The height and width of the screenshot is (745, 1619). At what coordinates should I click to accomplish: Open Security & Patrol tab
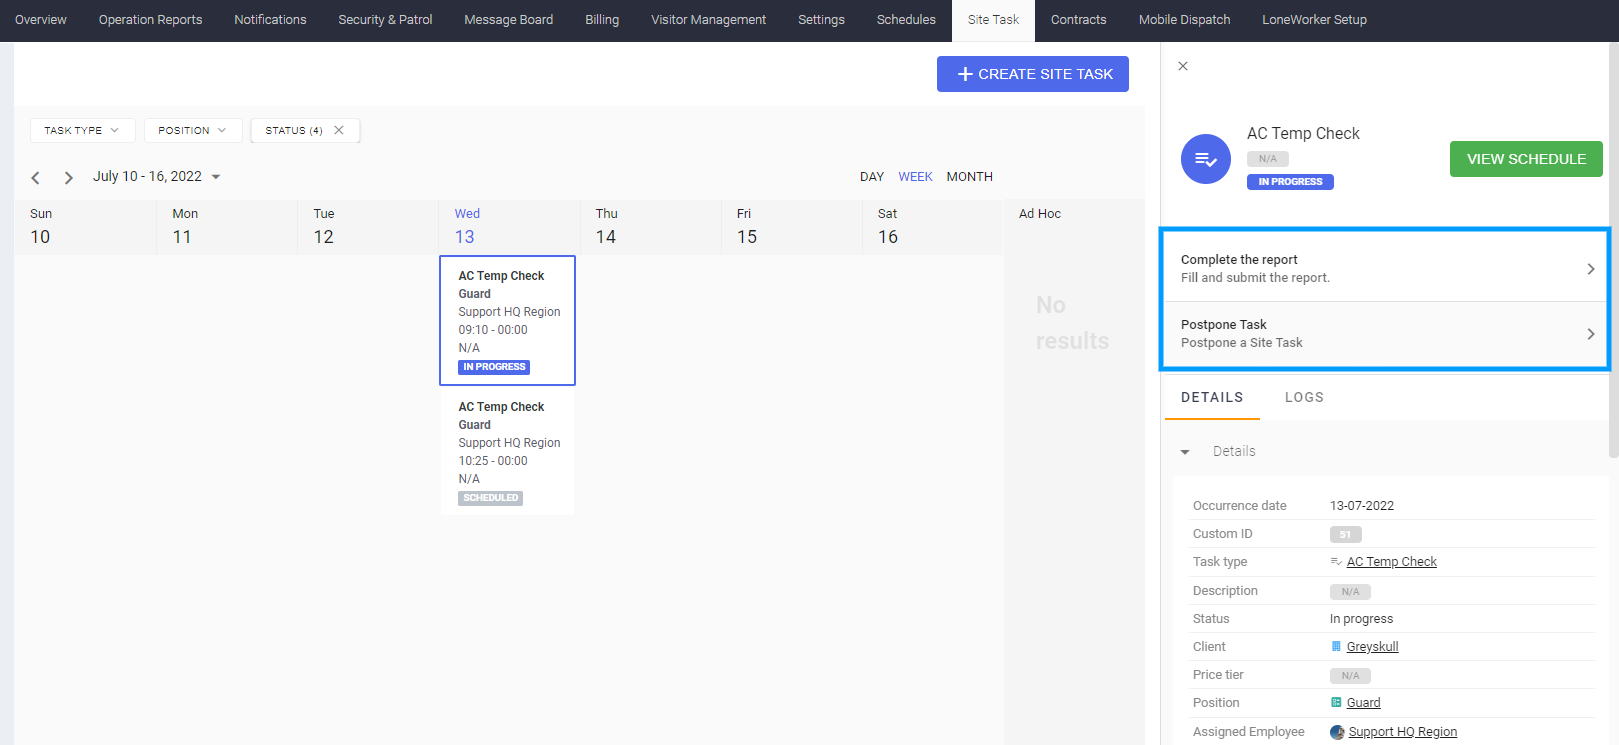[x=385, y=20]
